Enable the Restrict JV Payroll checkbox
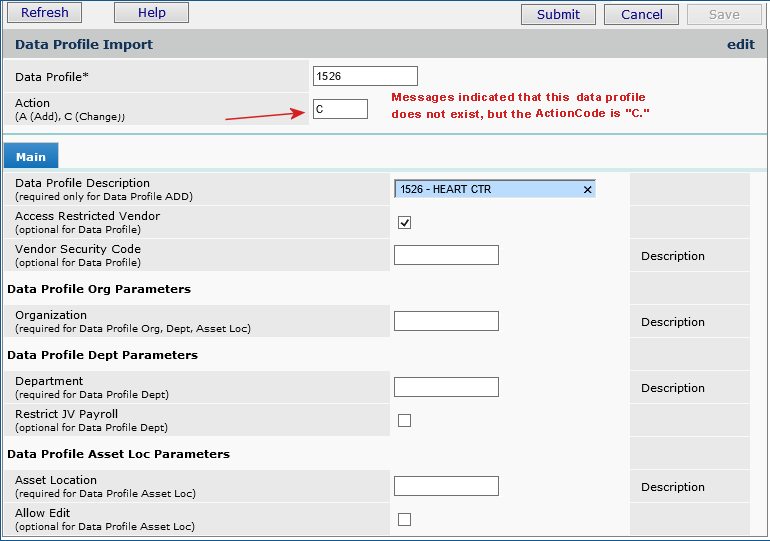This screenshot has width=770, height=541. [405, 420]
